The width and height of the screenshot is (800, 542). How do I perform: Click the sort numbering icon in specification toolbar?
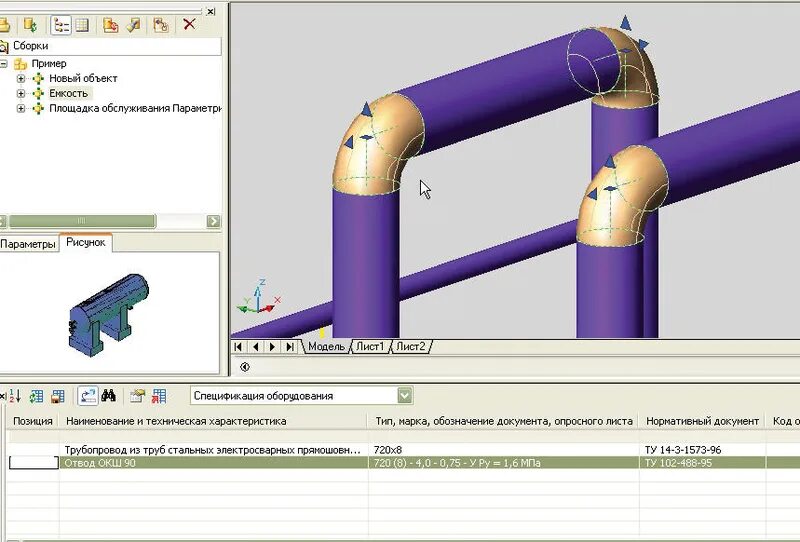[15, 396]
